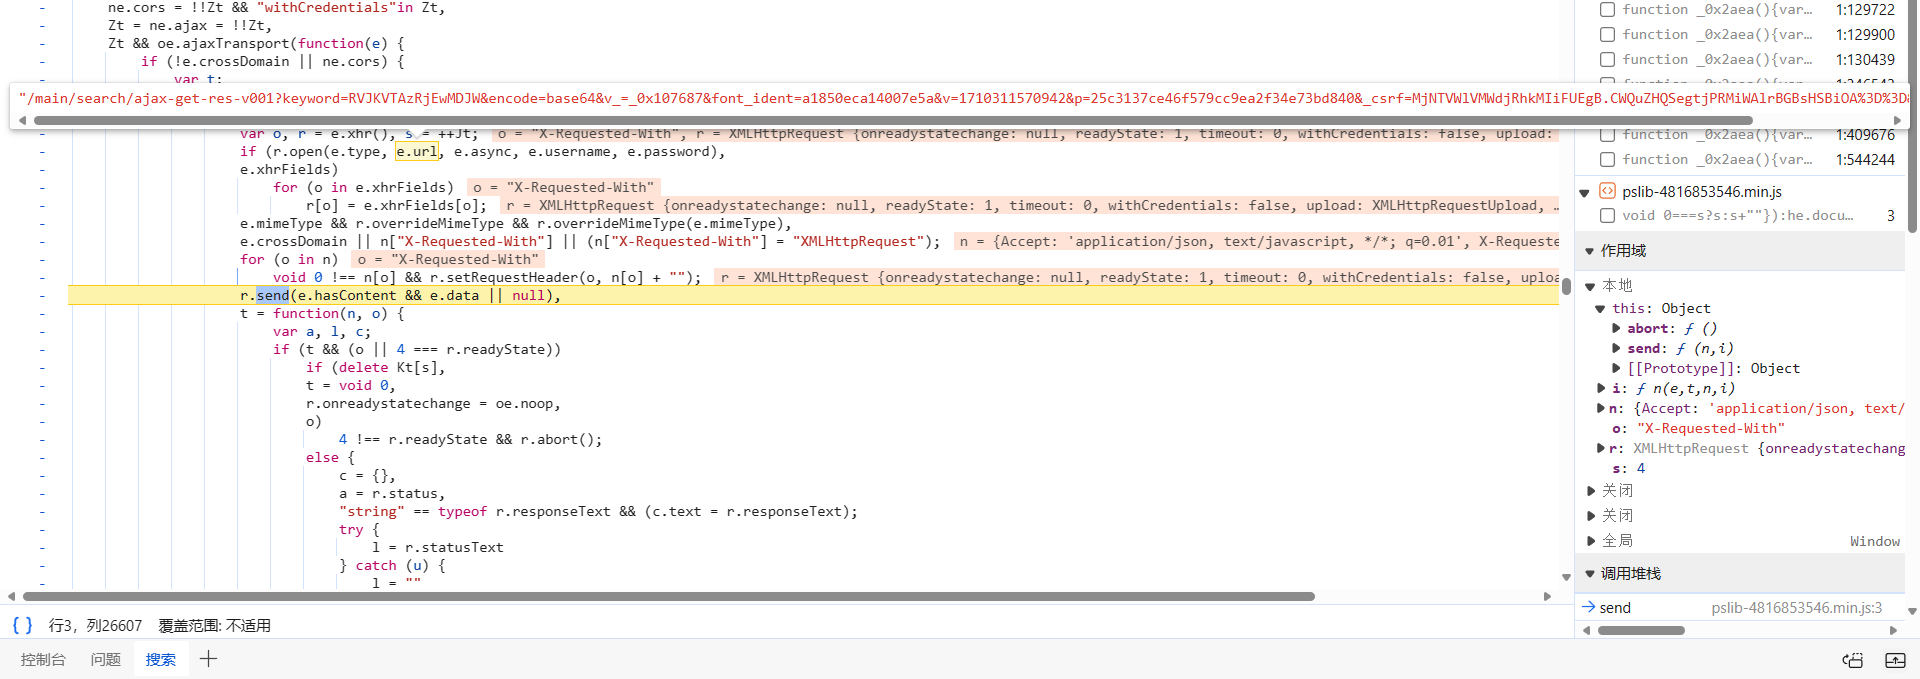Viewport: 1920px width, 679px height.
Task: Collapse the 本地 local scope
Action: [x=1591, y=286]
